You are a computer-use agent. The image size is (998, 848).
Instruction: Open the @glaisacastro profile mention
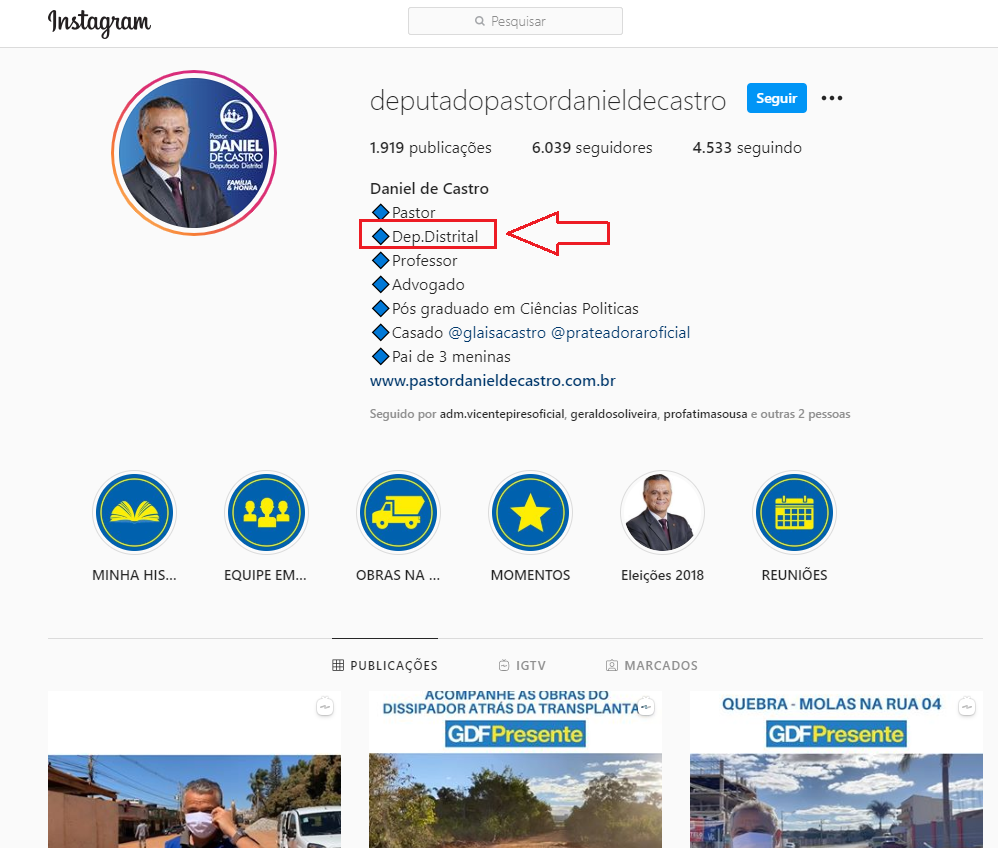click(x=497, y=332)
